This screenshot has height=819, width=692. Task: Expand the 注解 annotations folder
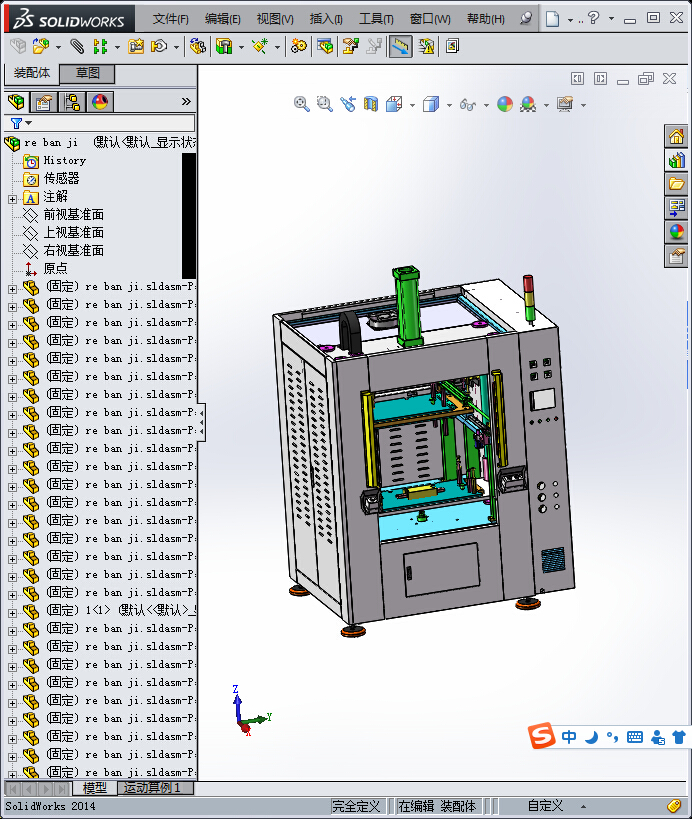click(x=13, y=199)
